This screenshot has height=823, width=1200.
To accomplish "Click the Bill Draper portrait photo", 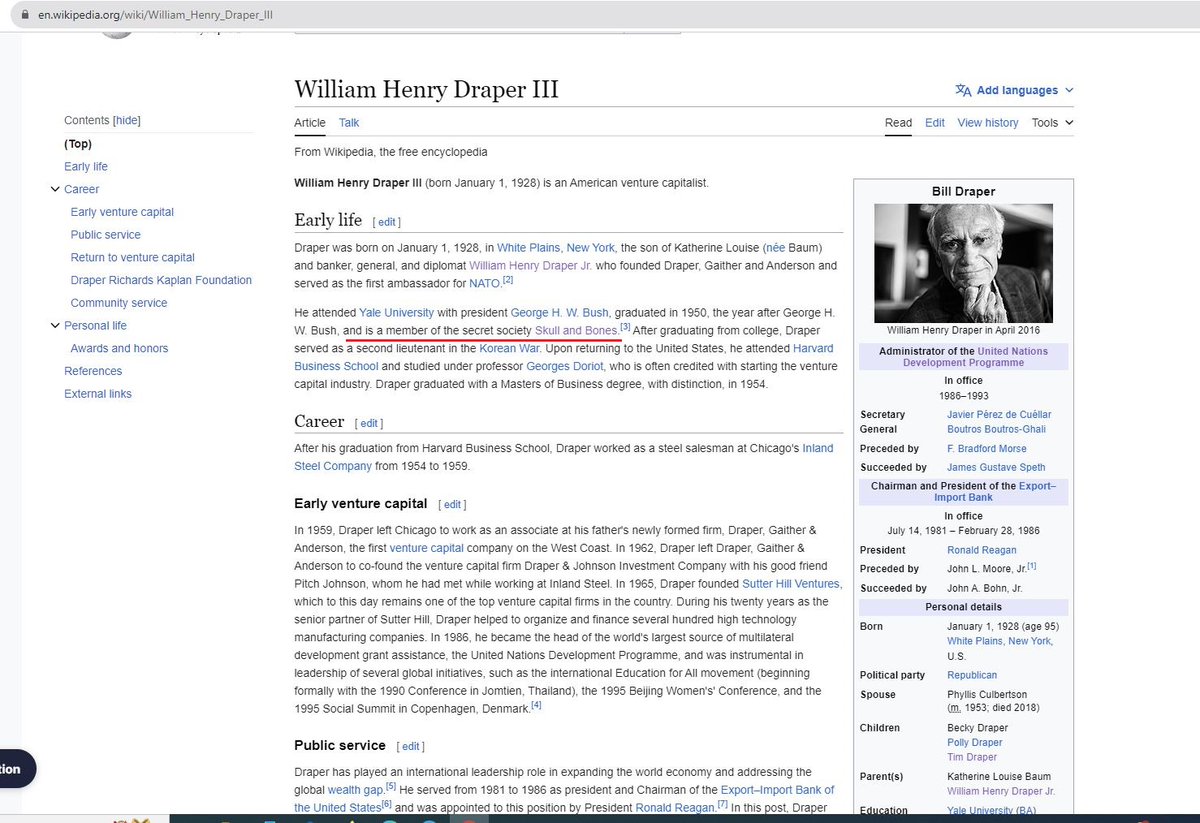I will [963, 263].
